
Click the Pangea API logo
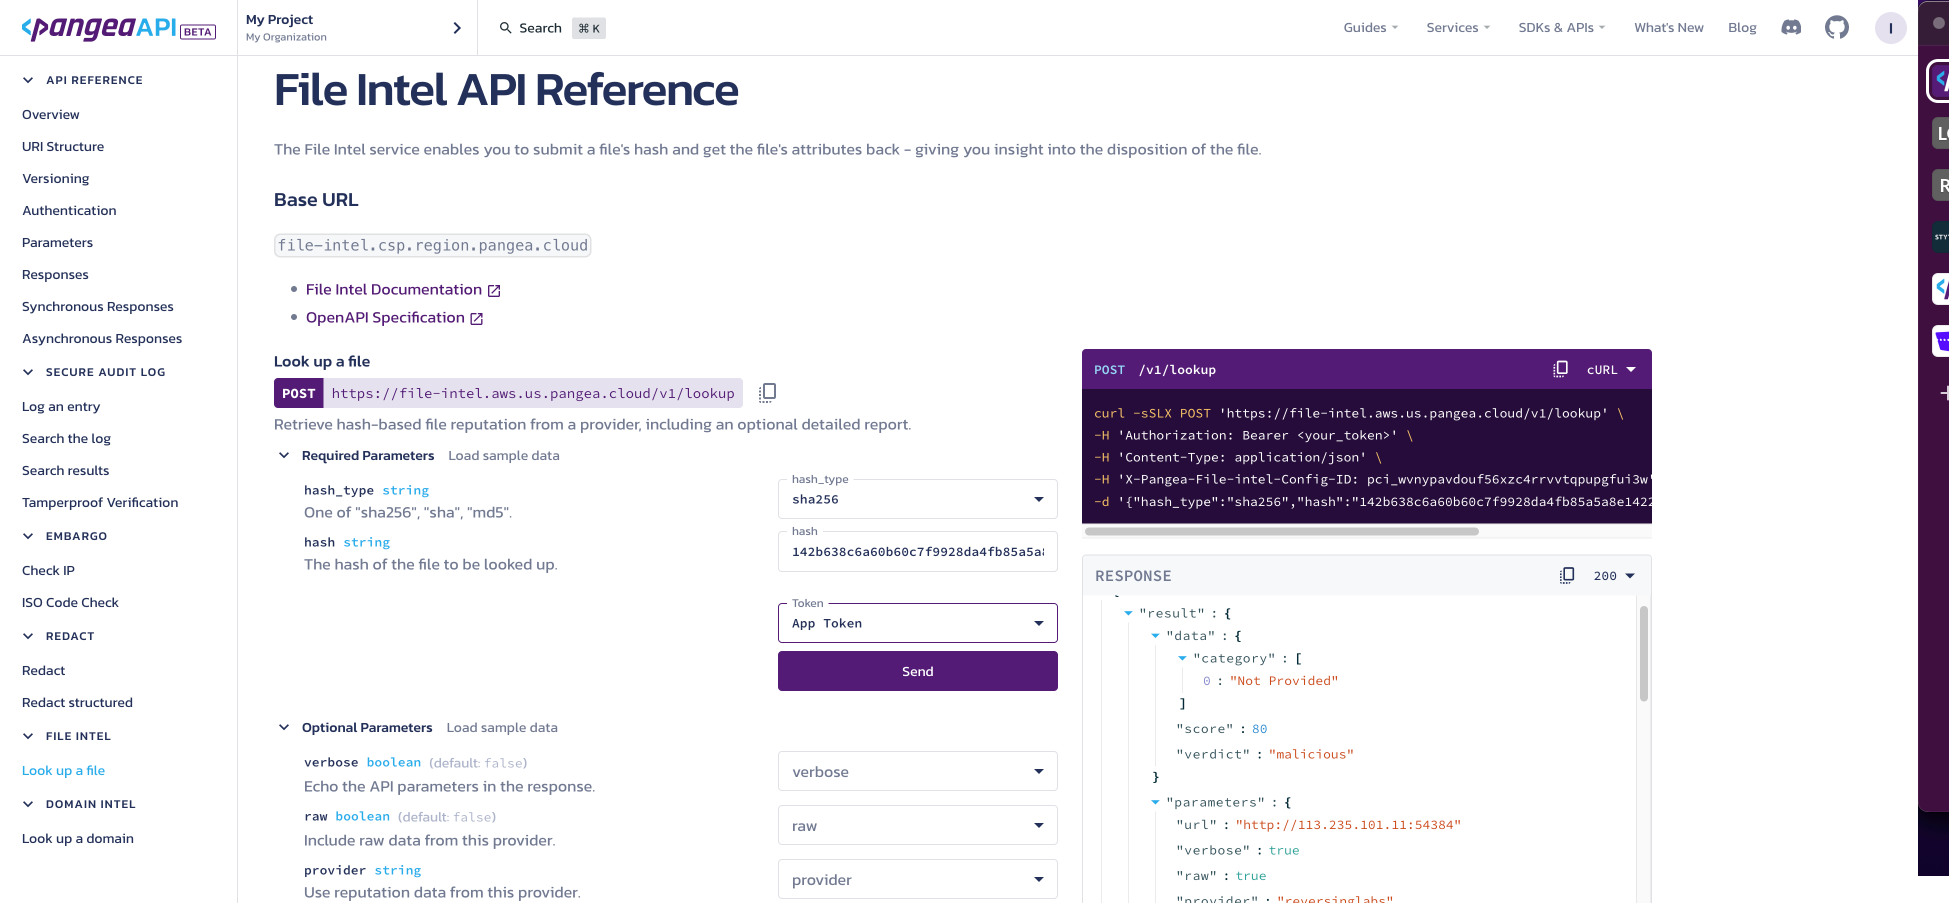(x=119, y=28)
